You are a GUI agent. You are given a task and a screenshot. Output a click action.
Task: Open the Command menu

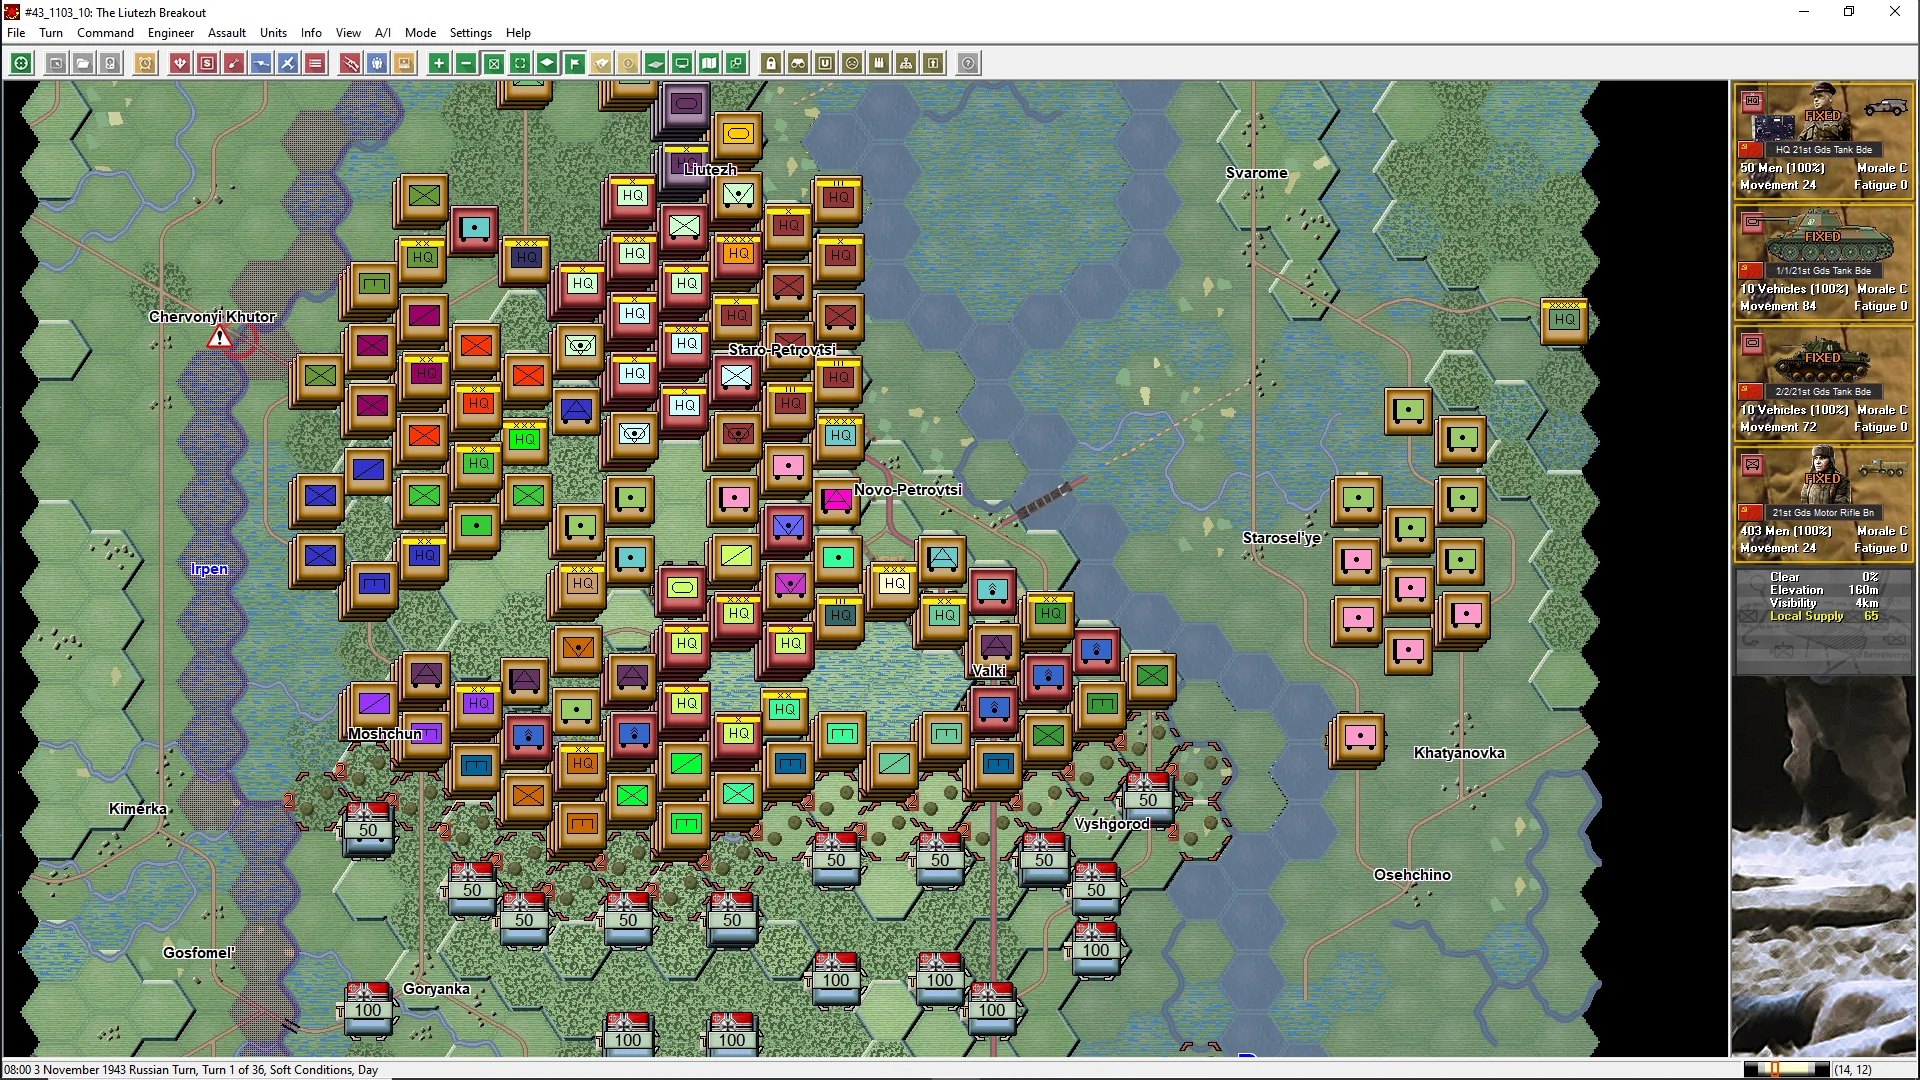tap(105, 33)
